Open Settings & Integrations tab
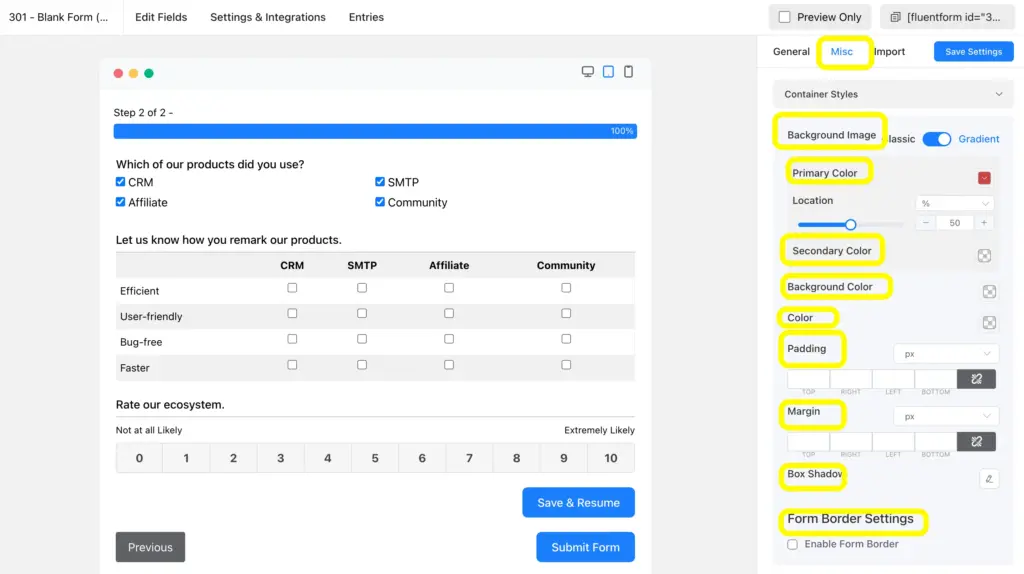The image size is (1024, 574). click(x=268, y=17)
